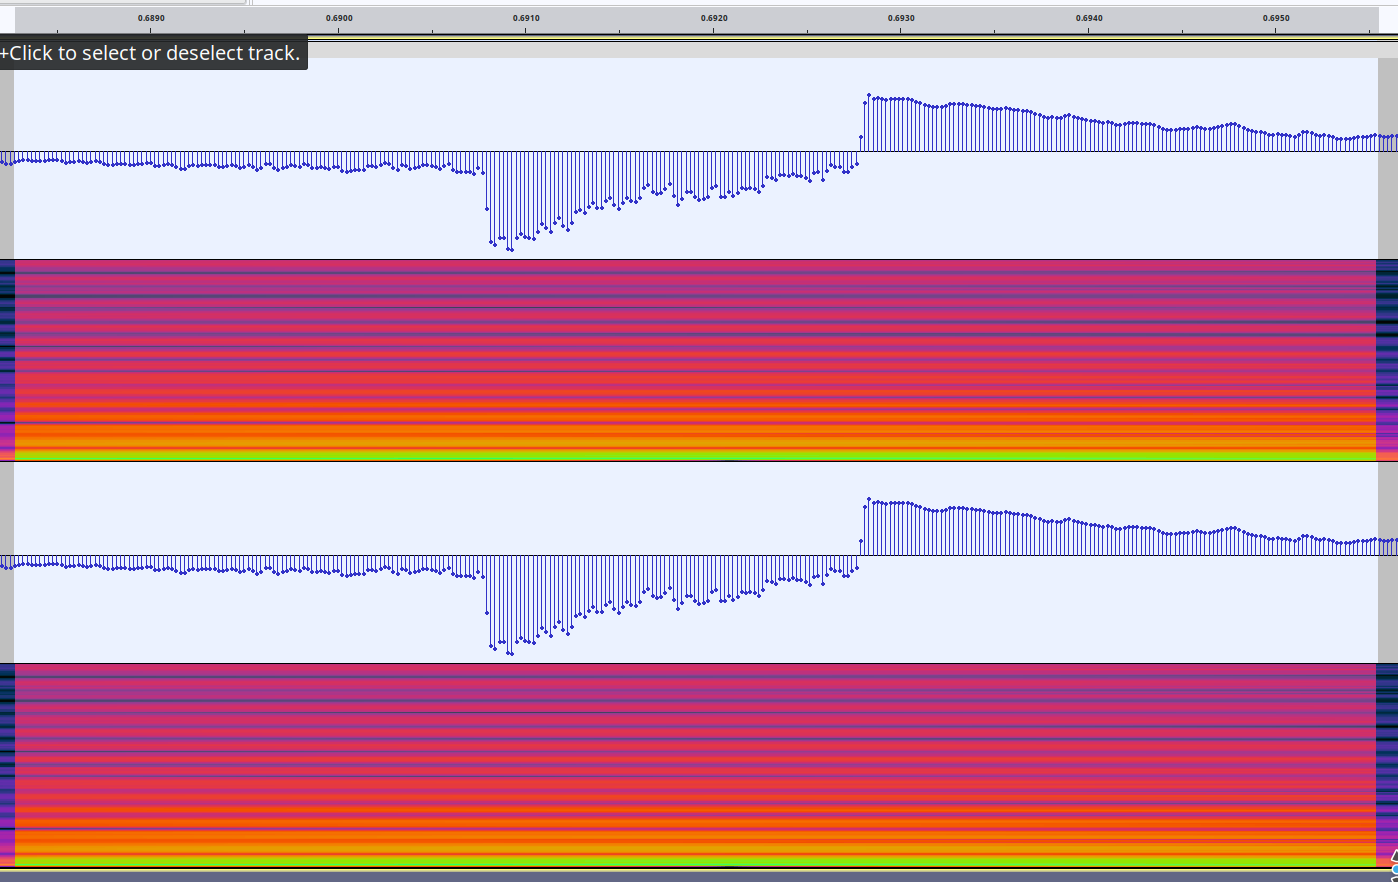Click the dark left edge of the lower spectrogram
The image size is (1398, 882).
click(x=7, y=764)
